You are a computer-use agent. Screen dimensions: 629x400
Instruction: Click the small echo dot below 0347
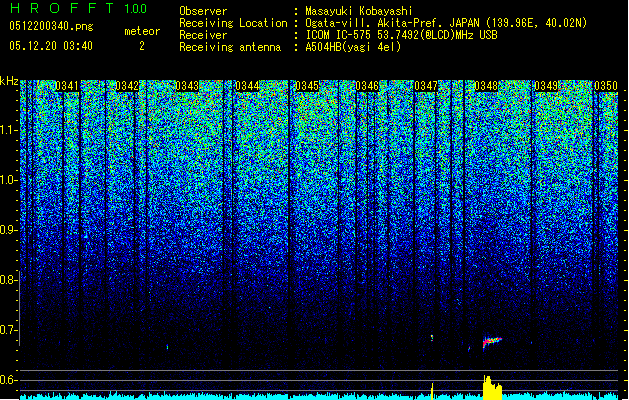point(432,337)
